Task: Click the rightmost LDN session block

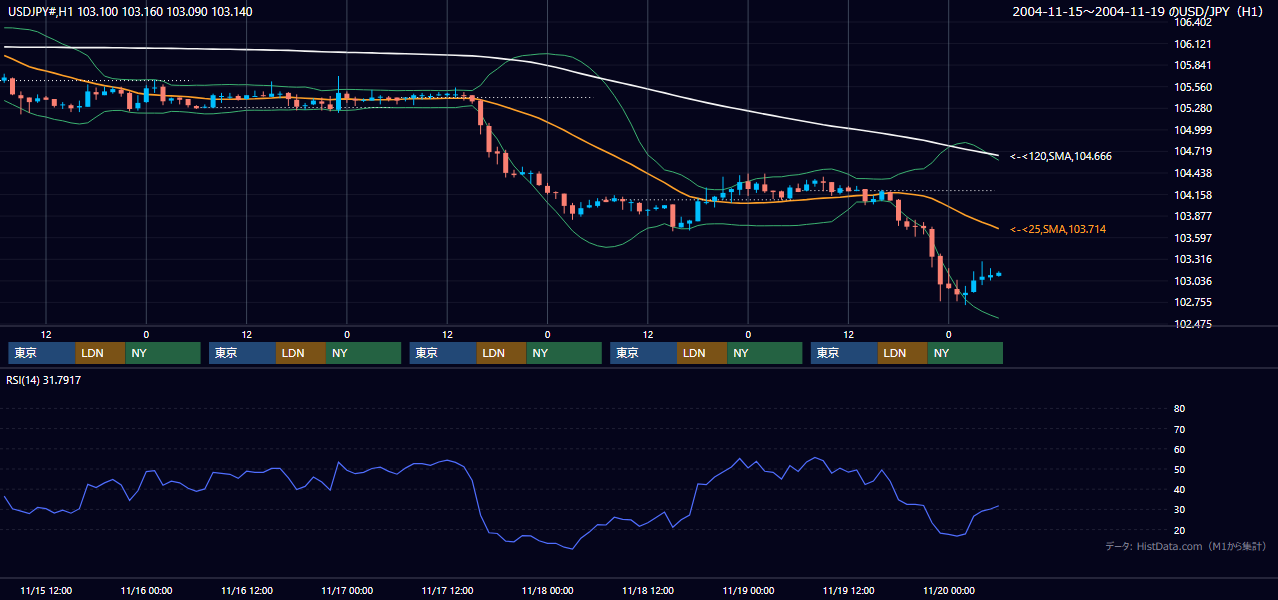Action: click(903, 353)
